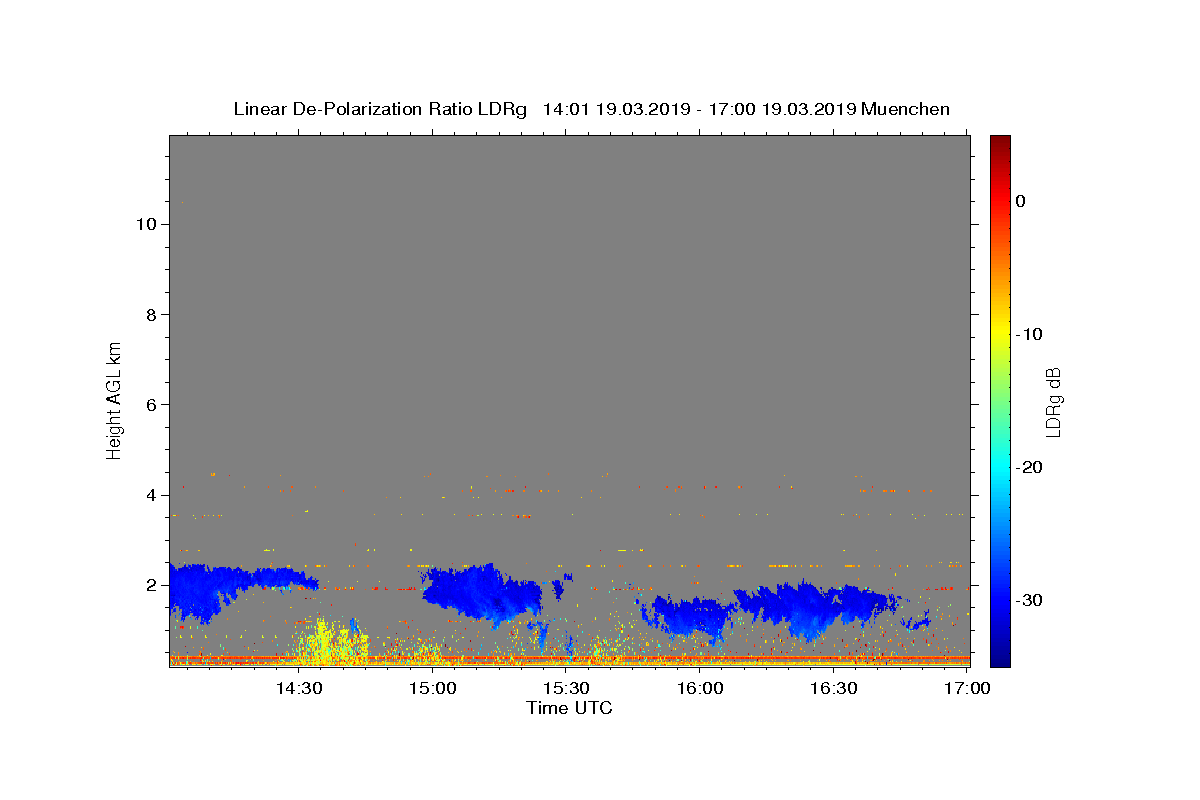Image resolution: width=1200 pixels, height=800 pixels.
Task: Click the 'Time UTC' axis label
Action: coord(569,708)
